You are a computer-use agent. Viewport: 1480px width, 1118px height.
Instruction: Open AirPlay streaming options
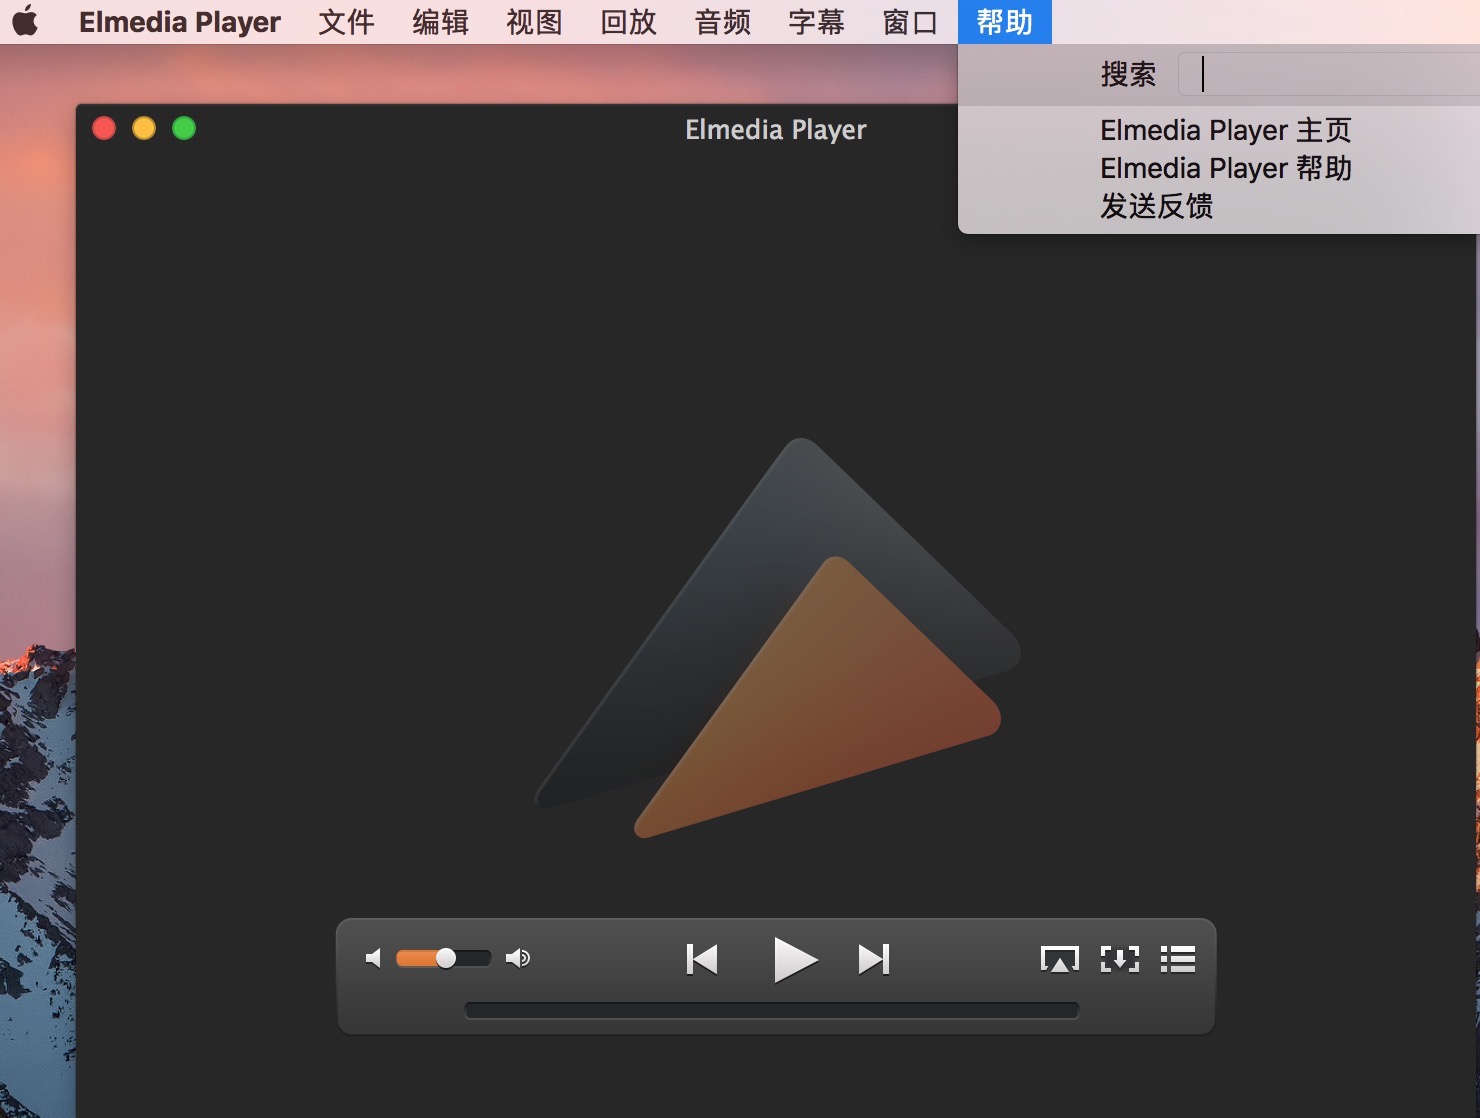[1060, 960]
